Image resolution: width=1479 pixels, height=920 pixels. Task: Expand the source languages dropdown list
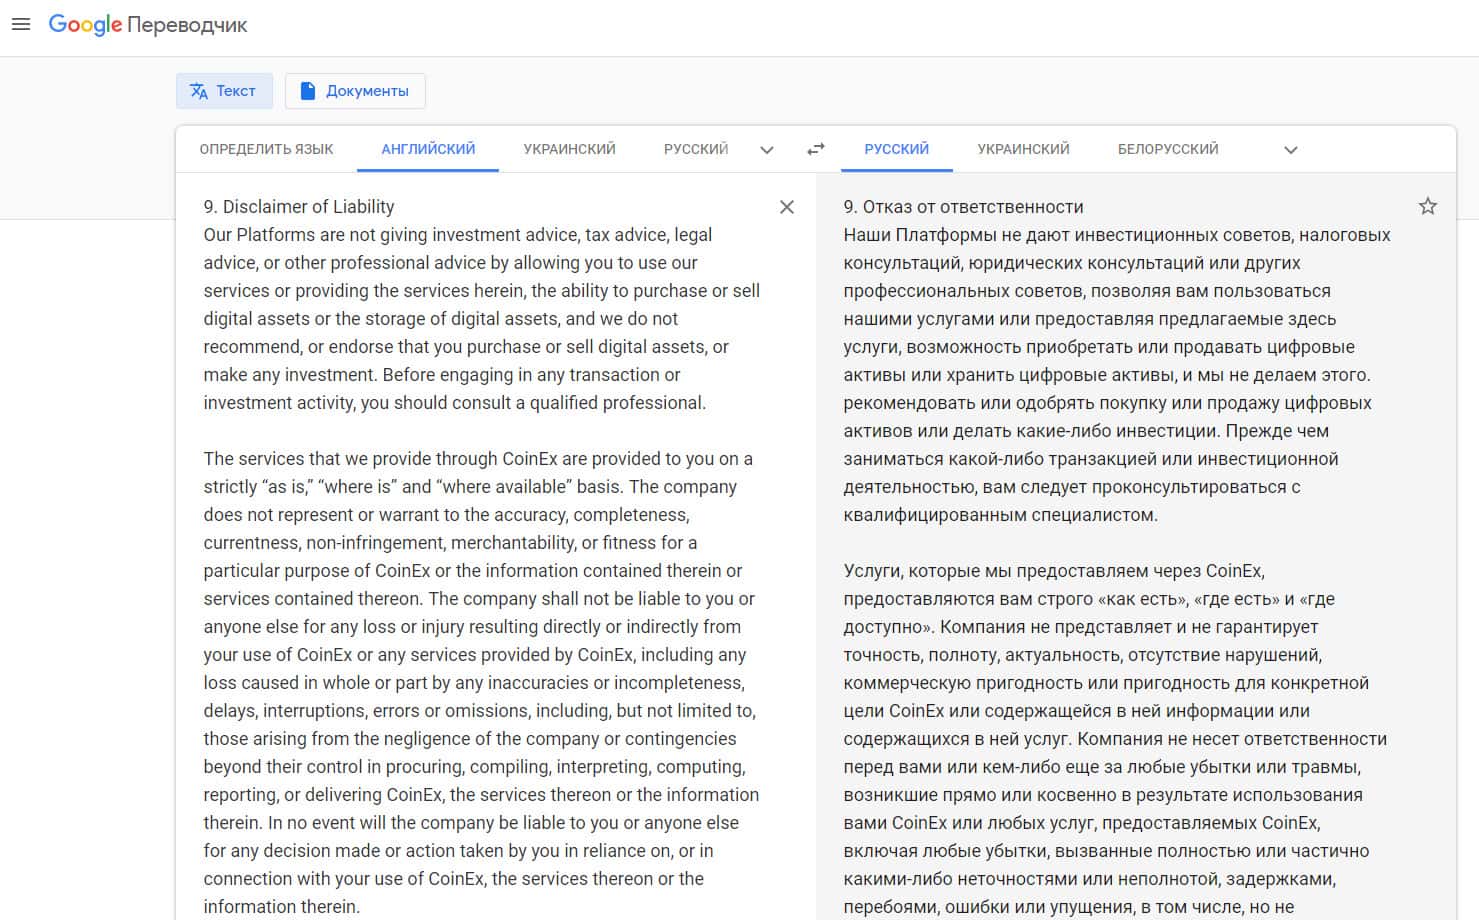[x=767, y=150]
